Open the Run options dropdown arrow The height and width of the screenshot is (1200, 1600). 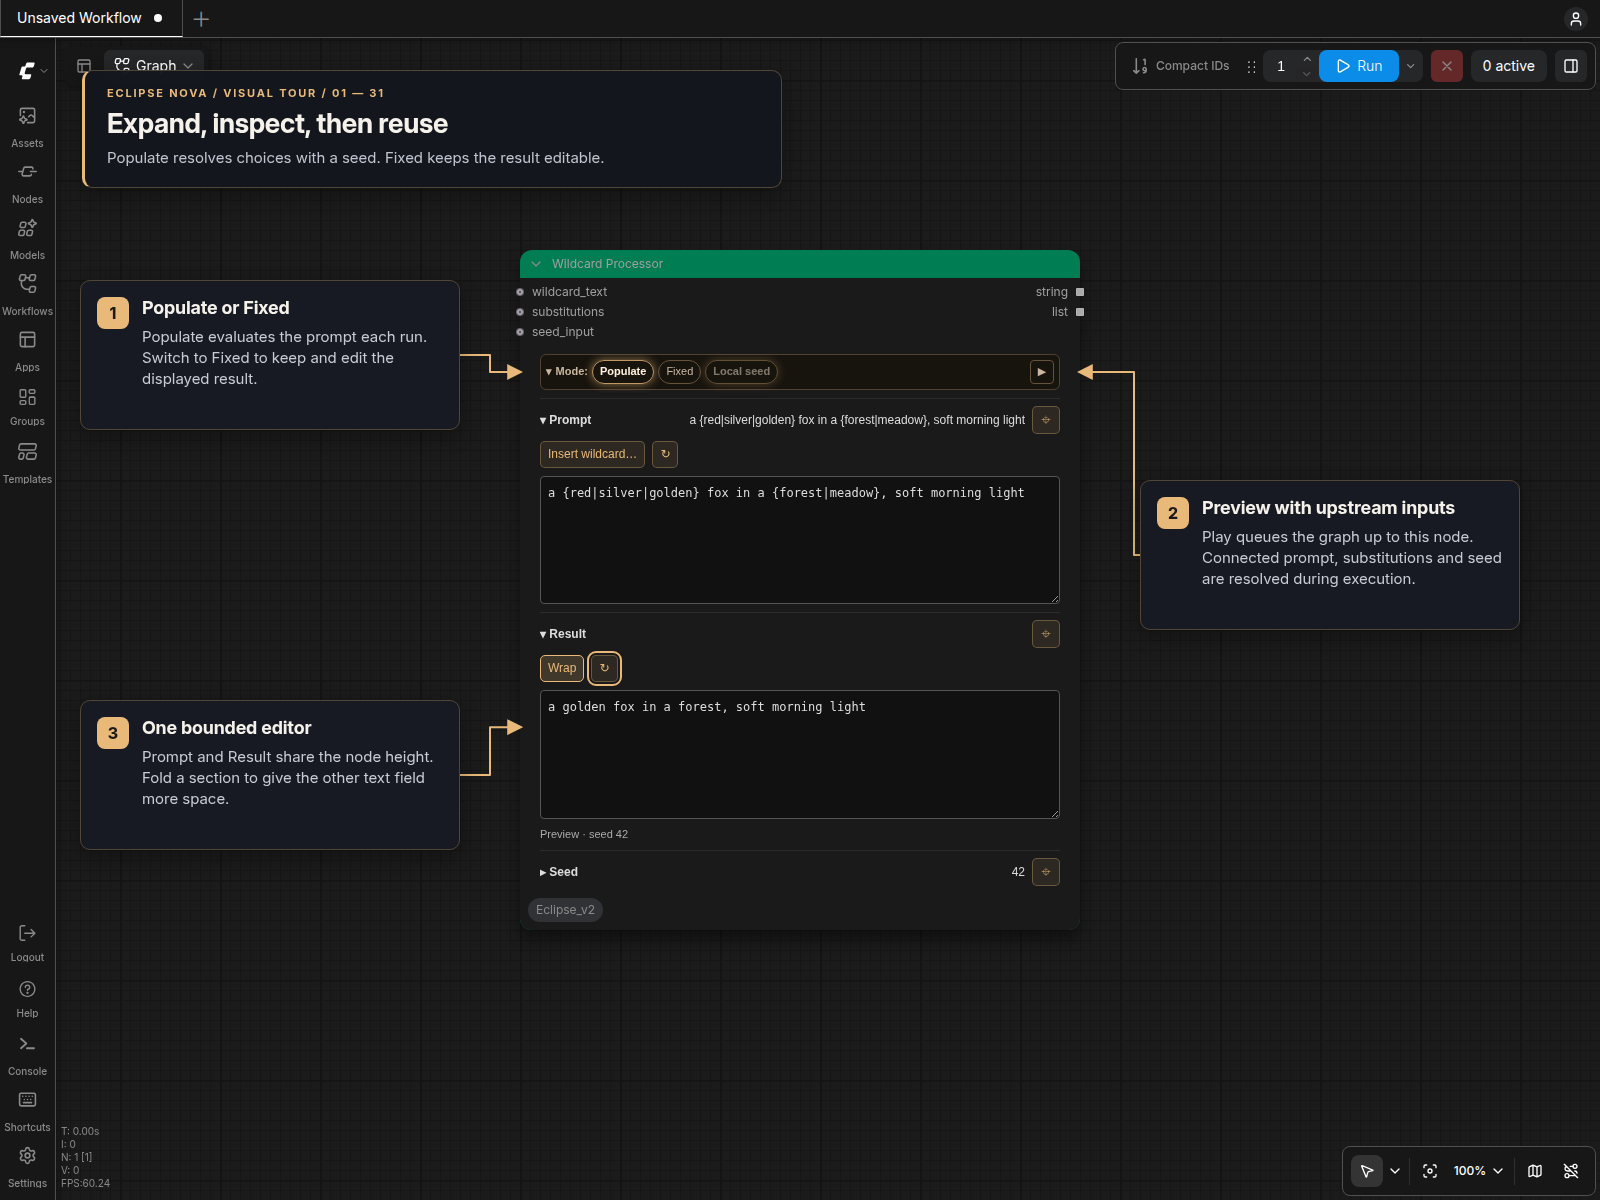click(x=1410, y=66)
